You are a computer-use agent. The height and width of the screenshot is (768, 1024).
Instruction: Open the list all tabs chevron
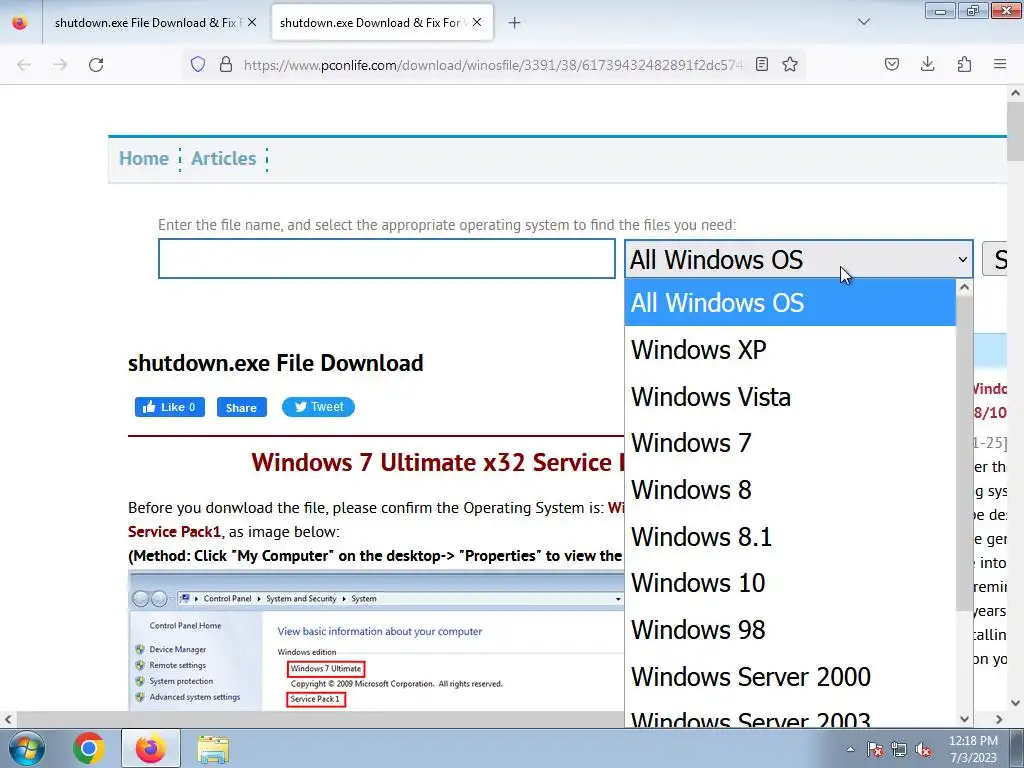pos(864,22)
